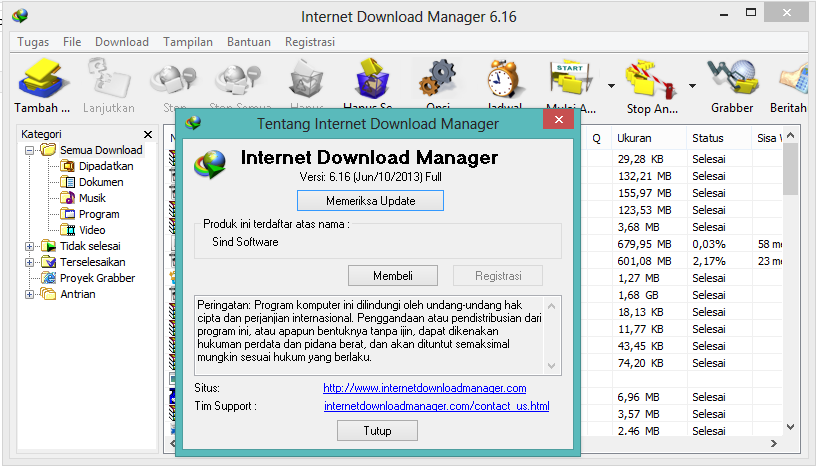The width and height of the screenshot is (816, 467).
Task: Click the Memeriksa Update button
Action: (371, 200)
